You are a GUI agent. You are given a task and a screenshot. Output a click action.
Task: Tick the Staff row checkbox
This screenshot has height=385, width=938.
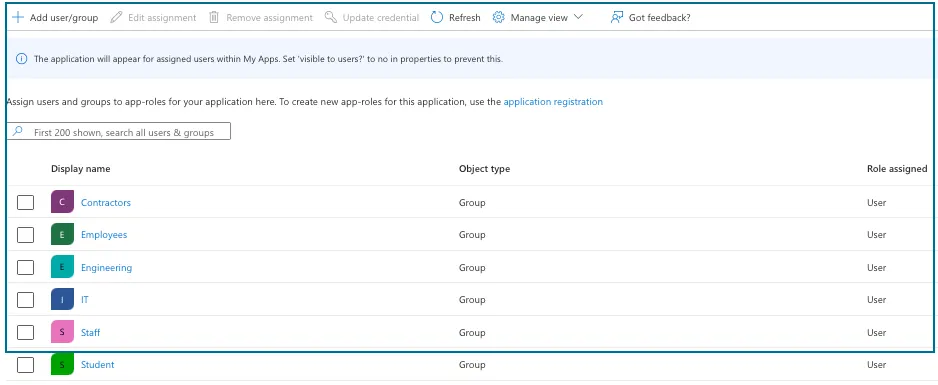(x=25, y=332)
